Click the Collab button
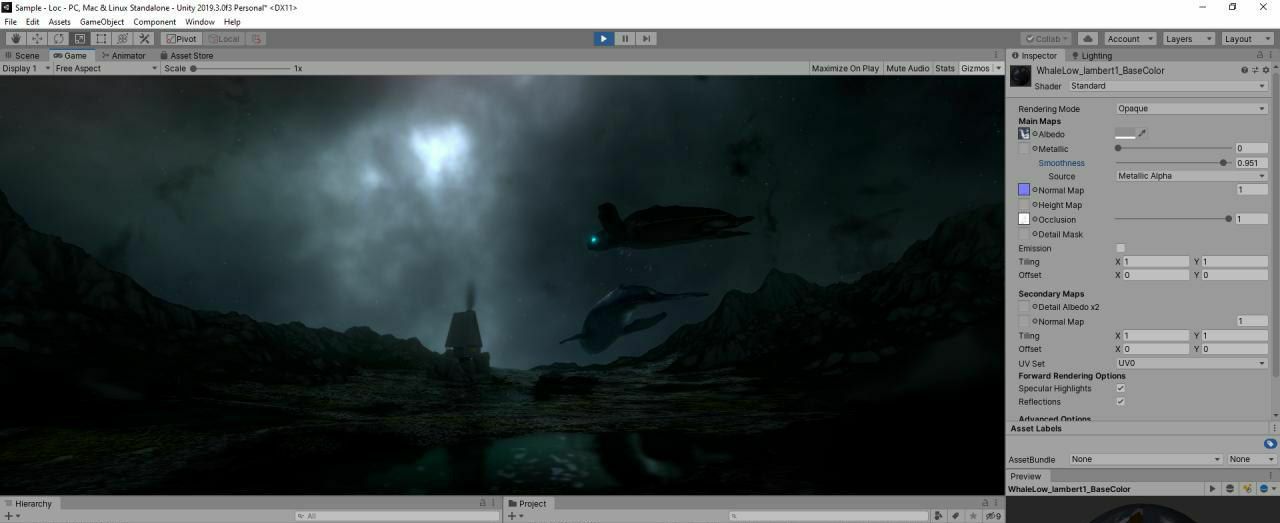Image resolution: width=1280 pixels, height=523 pixels. pos(1046,39)
